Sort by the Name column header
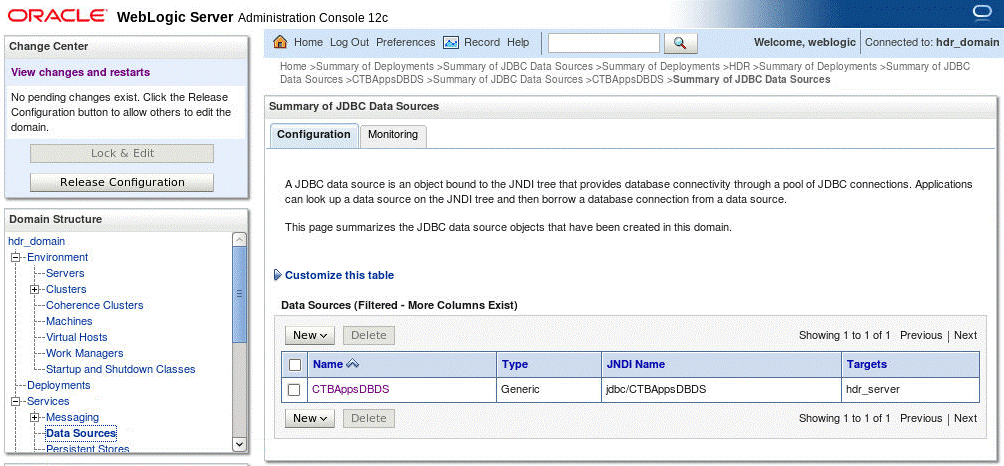1004x466 pixels. [328, 364]
